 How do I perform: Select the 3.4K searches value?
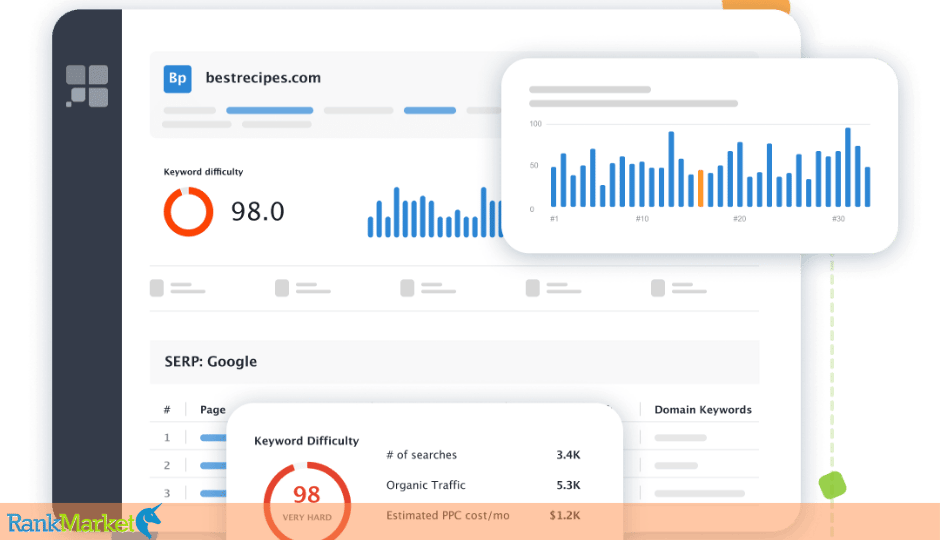coord(568,455)
